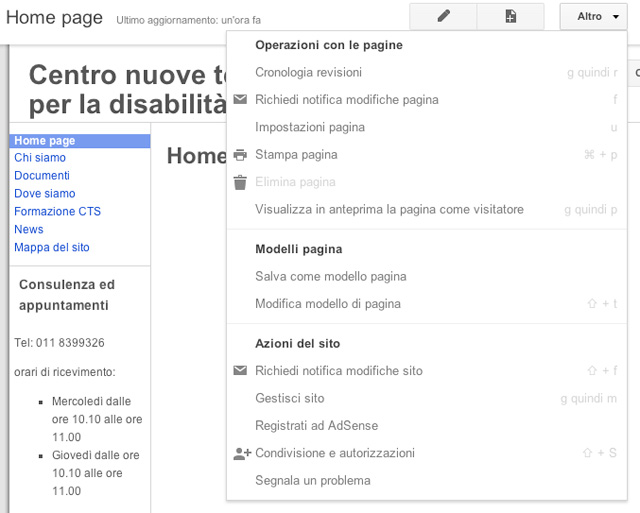Click the add-person icon beside Condivisione e autorizzazioni
Screen dimensions: 640x513
pos(241,453)
